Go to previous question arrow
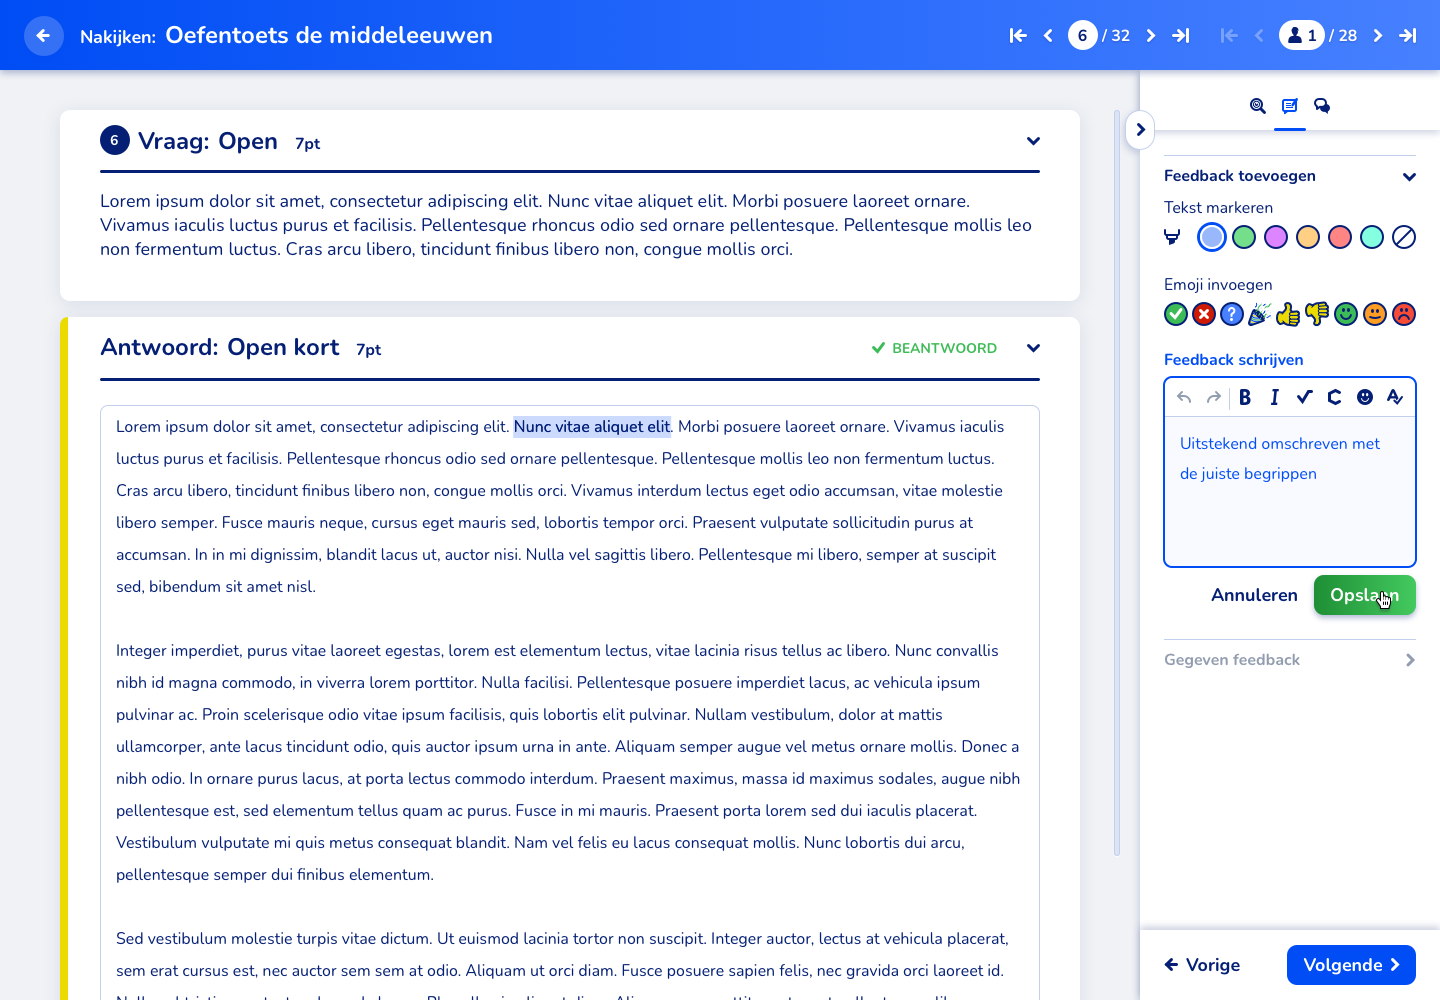 coord(1048,36)
